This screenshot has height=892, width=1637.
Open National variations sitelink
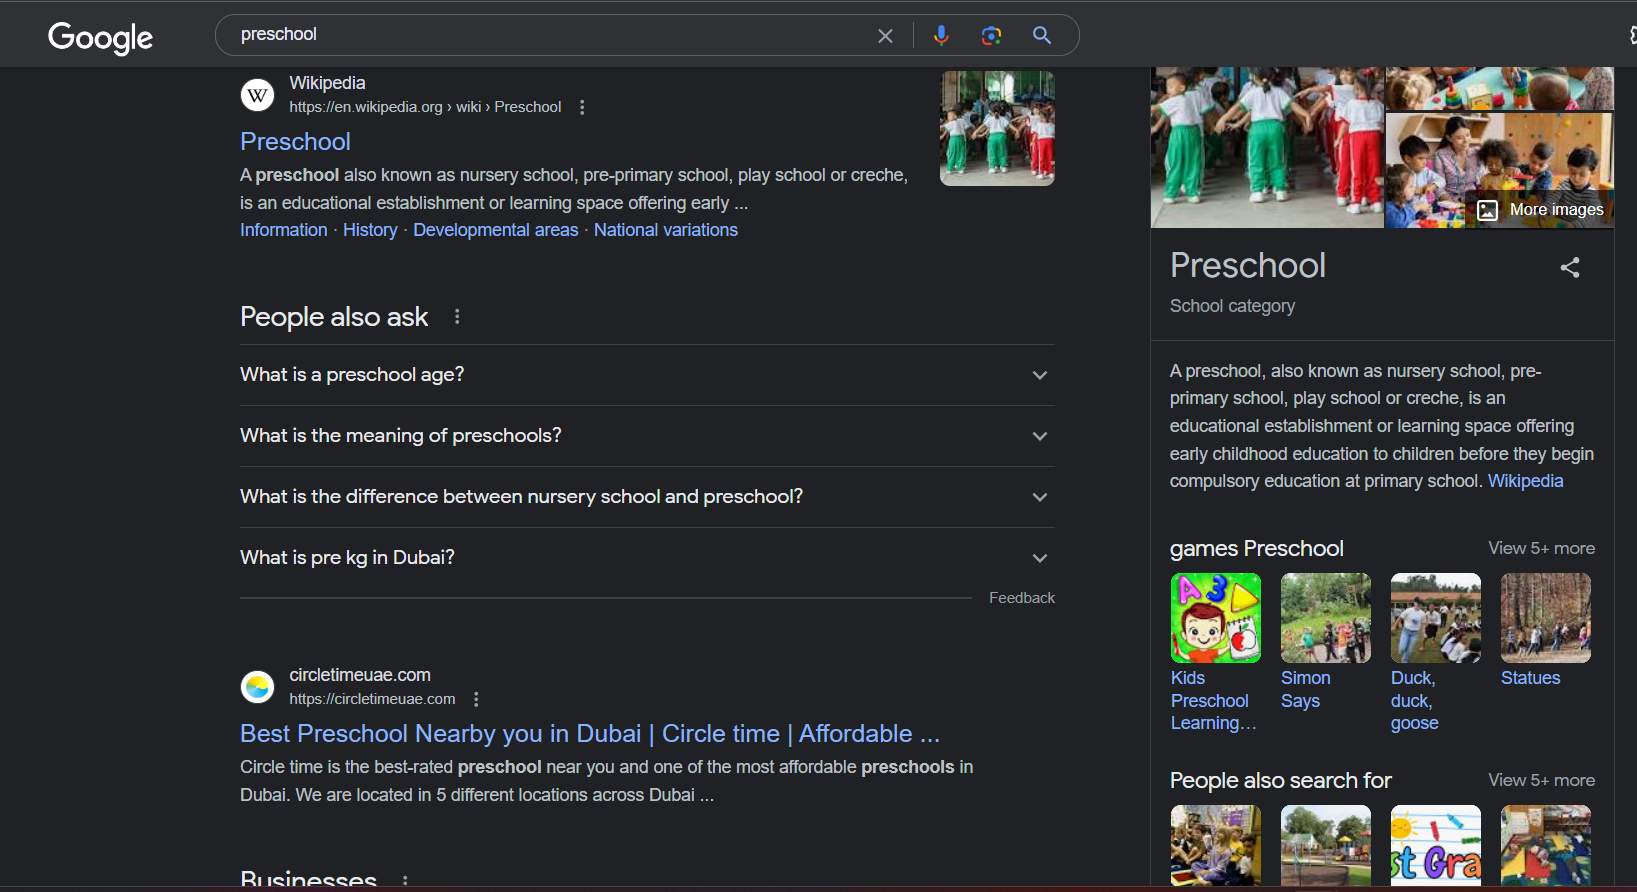tap(666, 230)
